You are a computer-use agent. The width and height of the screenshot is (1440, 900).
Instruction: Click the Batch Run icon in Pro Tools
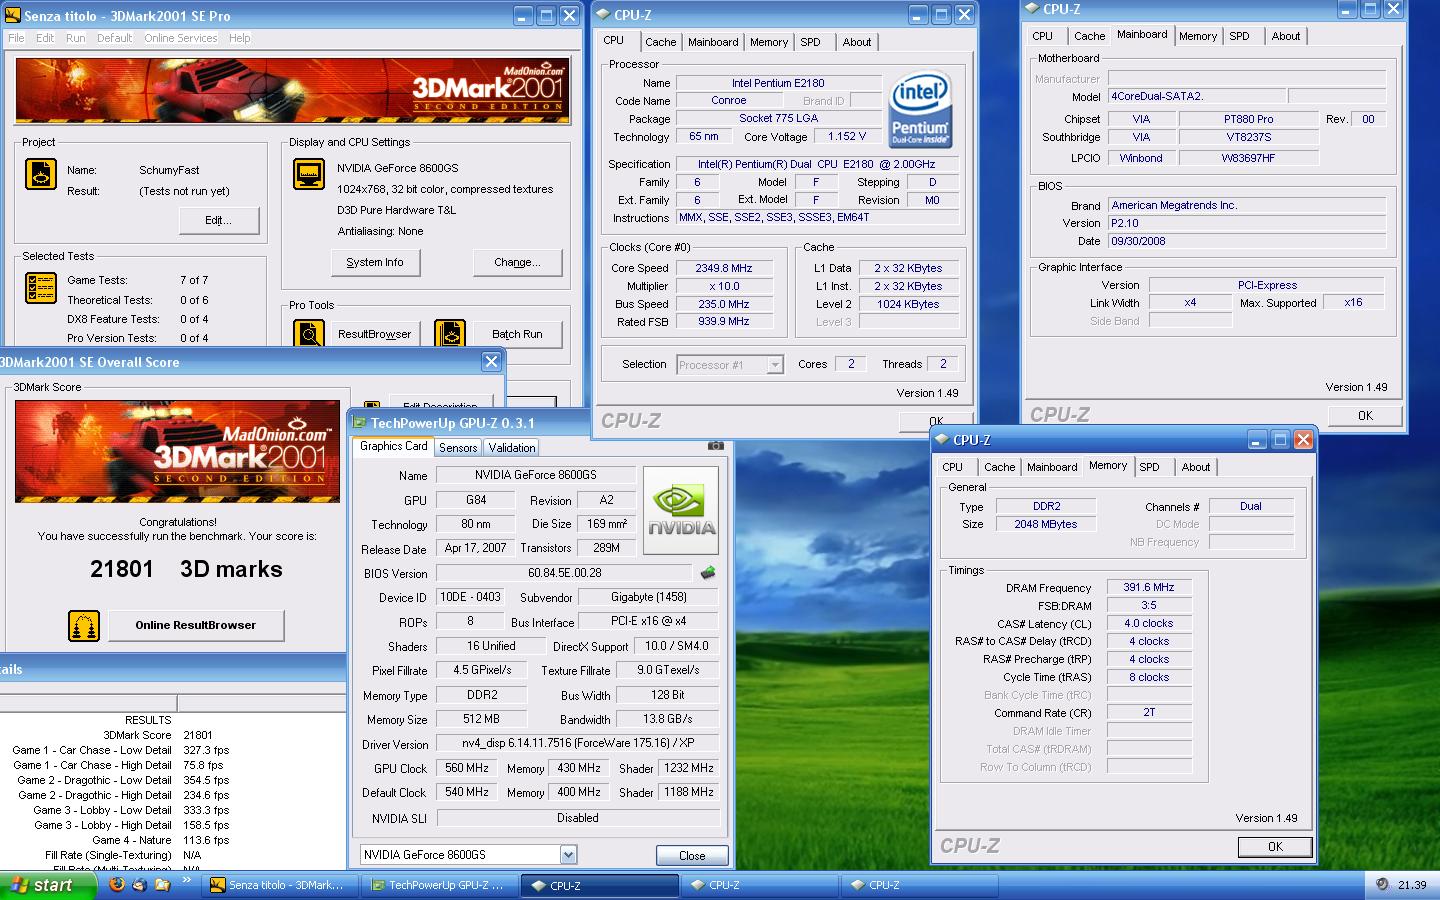point(450,334)
